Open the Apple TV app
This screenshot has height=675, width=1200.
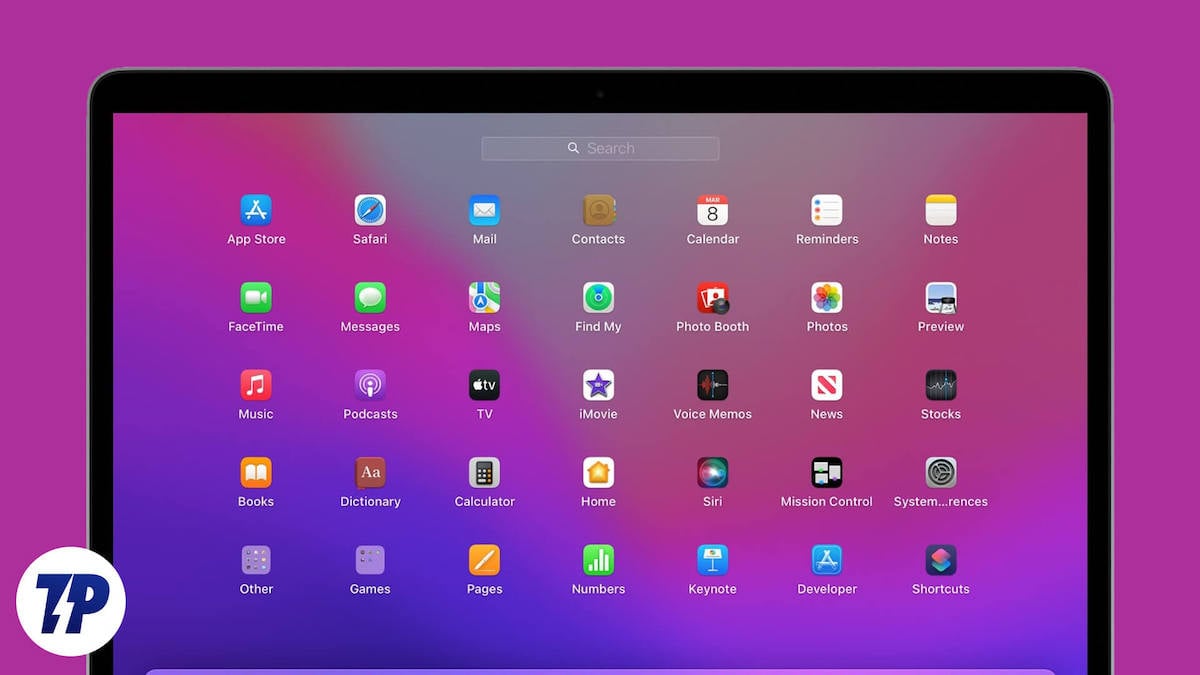(484, 385)
